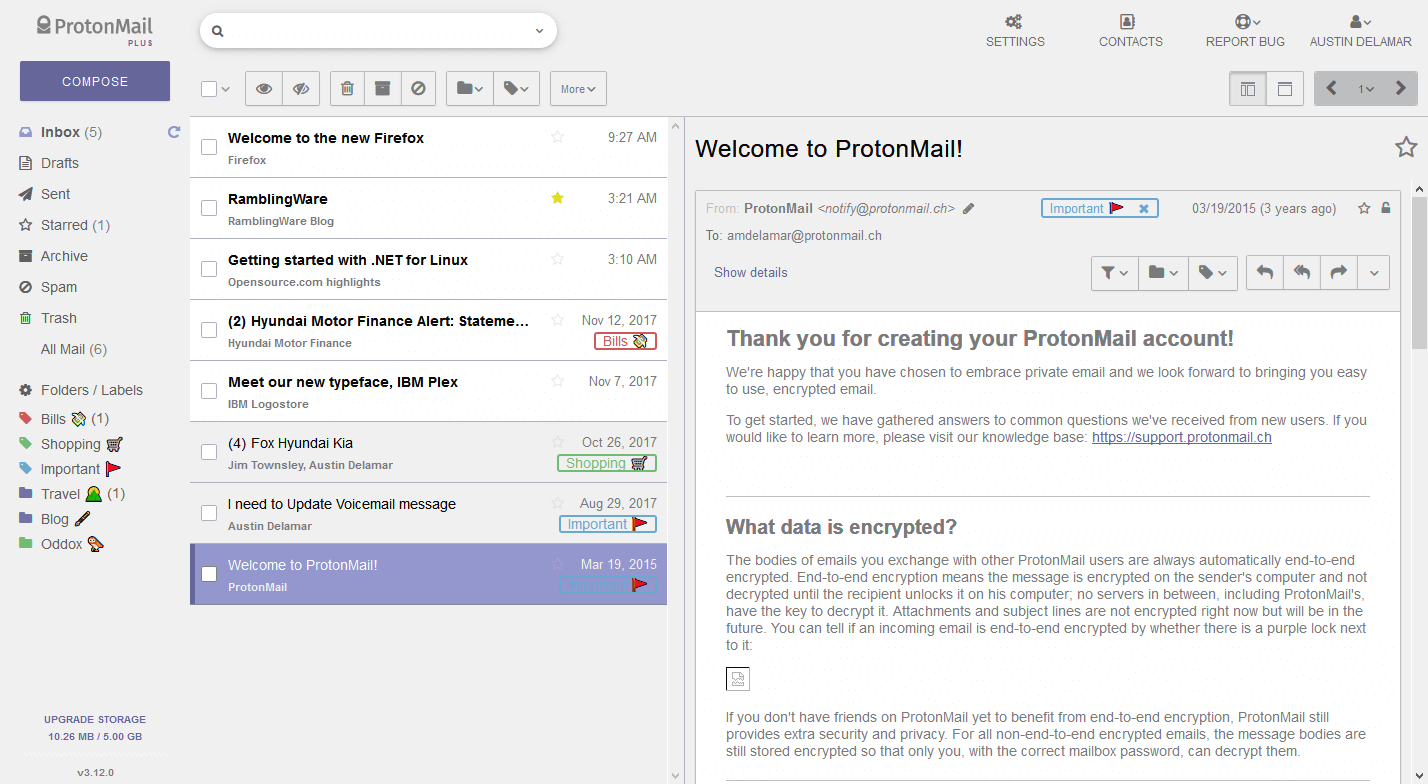Check the Getting started with .NET message
The image size is (1428, 784).
coord(209,269)
